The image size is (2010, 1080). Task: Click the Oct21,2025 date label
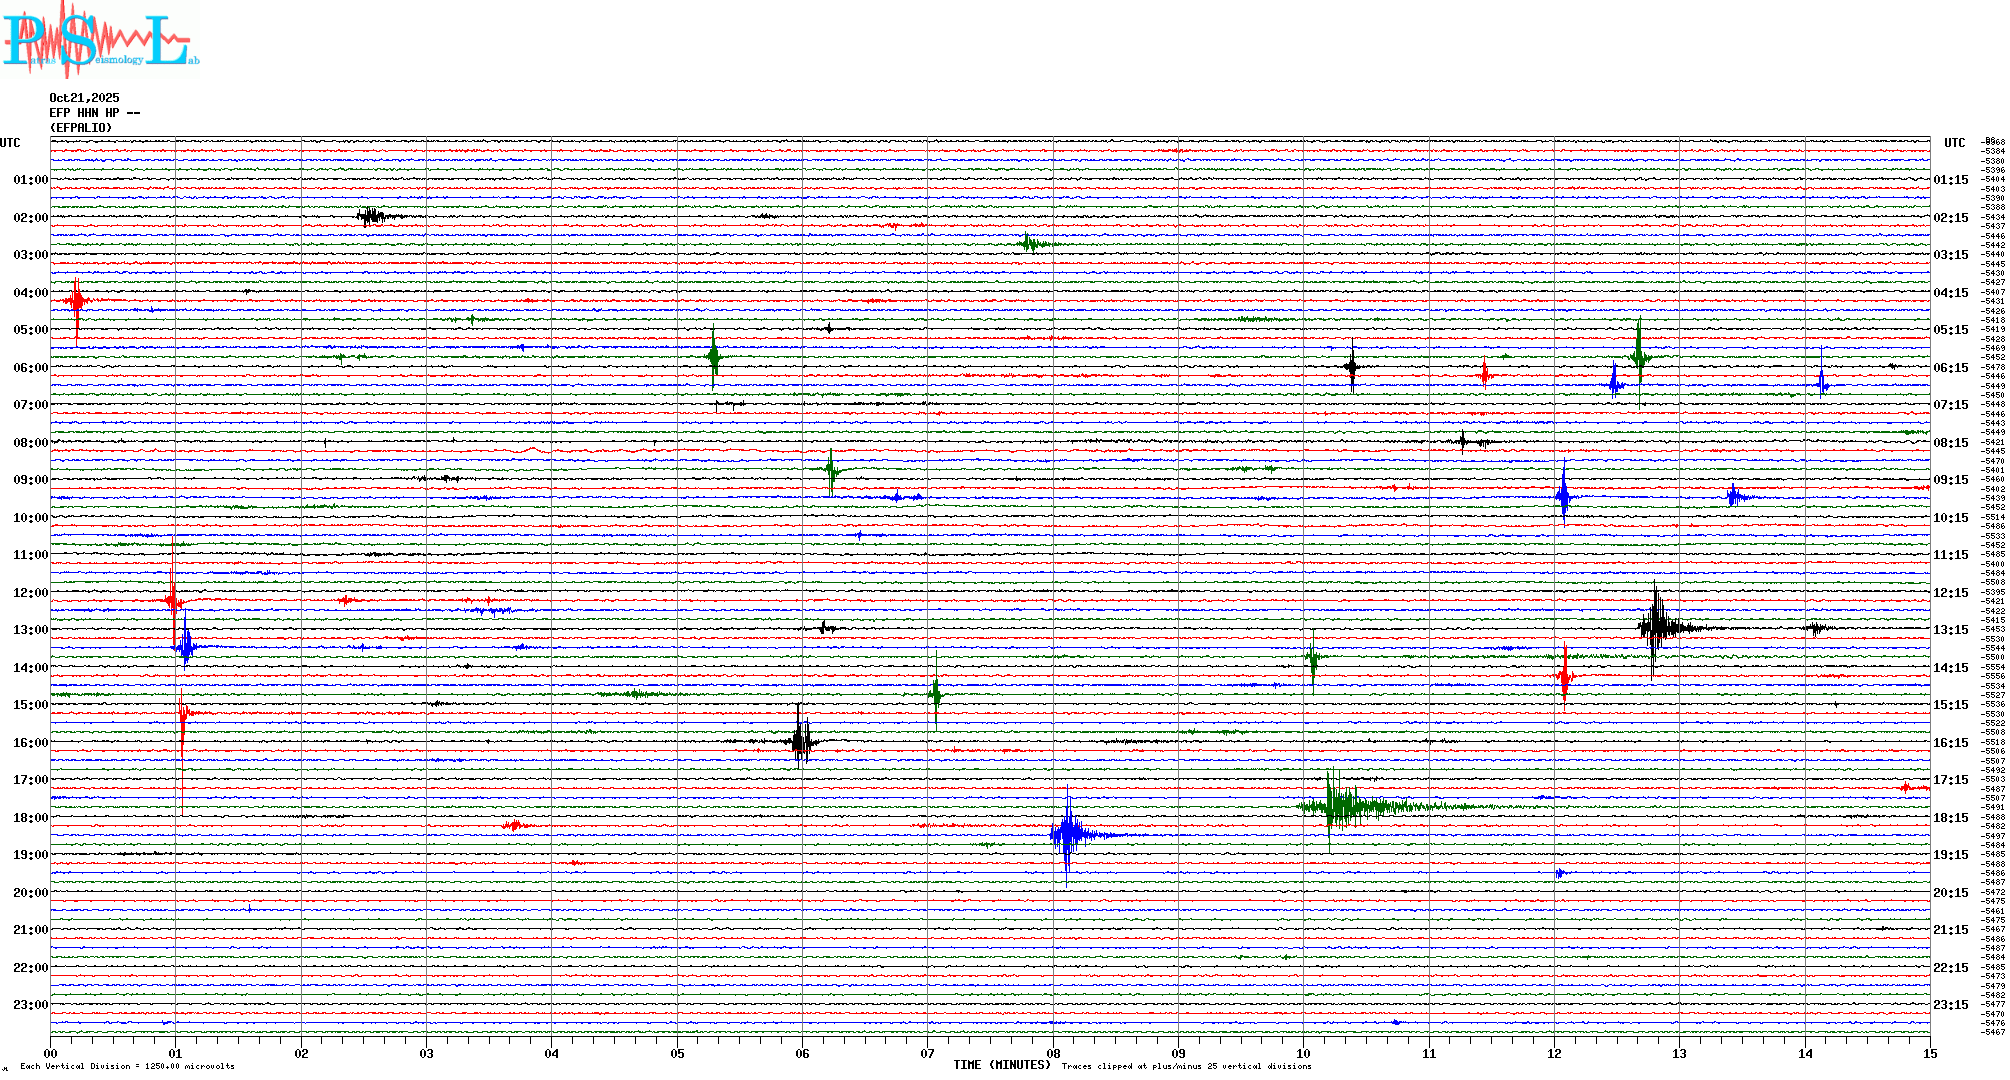click(84, 98)
